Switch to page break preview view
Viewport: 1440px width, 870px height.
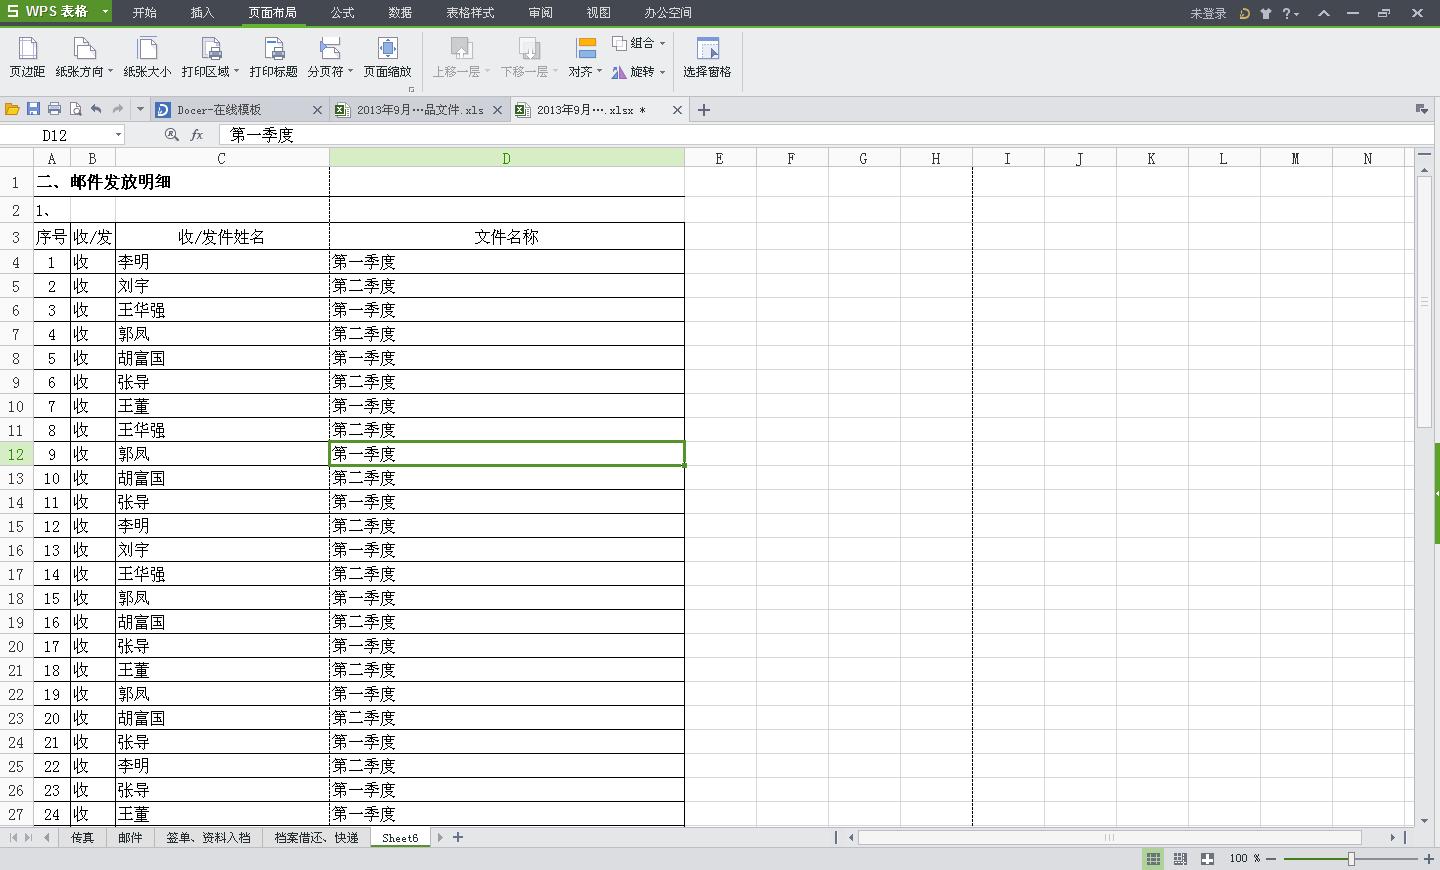[1180, 859]
